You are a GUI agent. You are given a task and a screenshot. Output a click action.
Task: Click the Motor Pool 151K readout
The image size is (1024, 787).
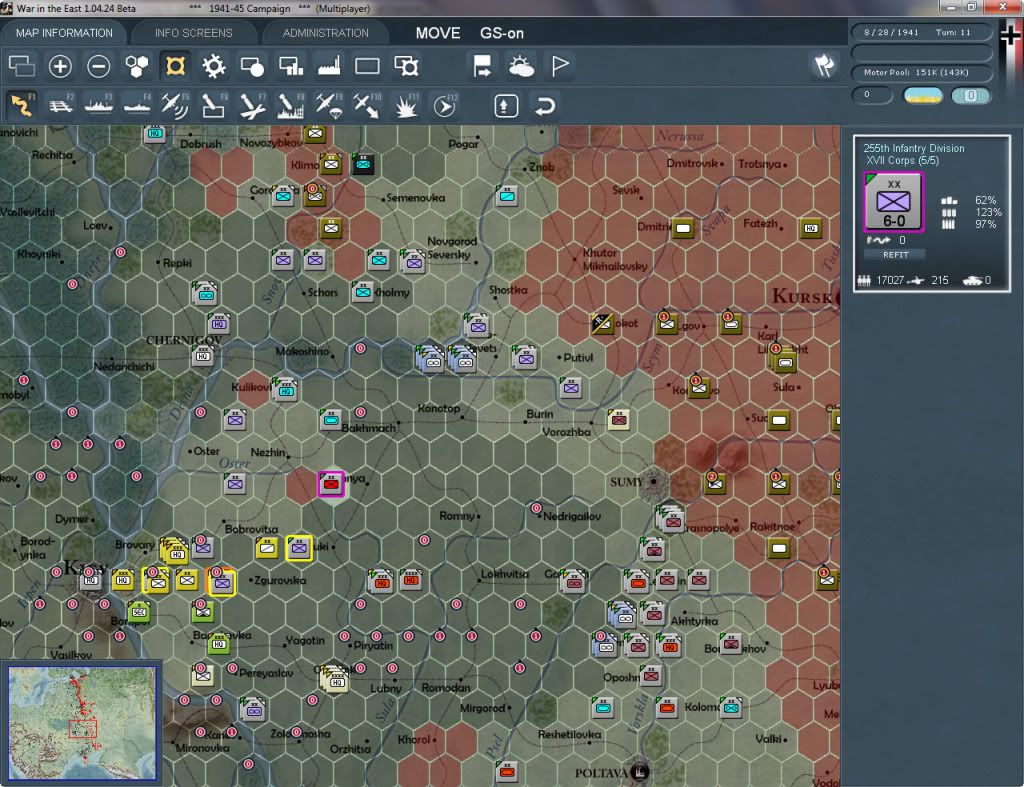click(x=920, y=72)
